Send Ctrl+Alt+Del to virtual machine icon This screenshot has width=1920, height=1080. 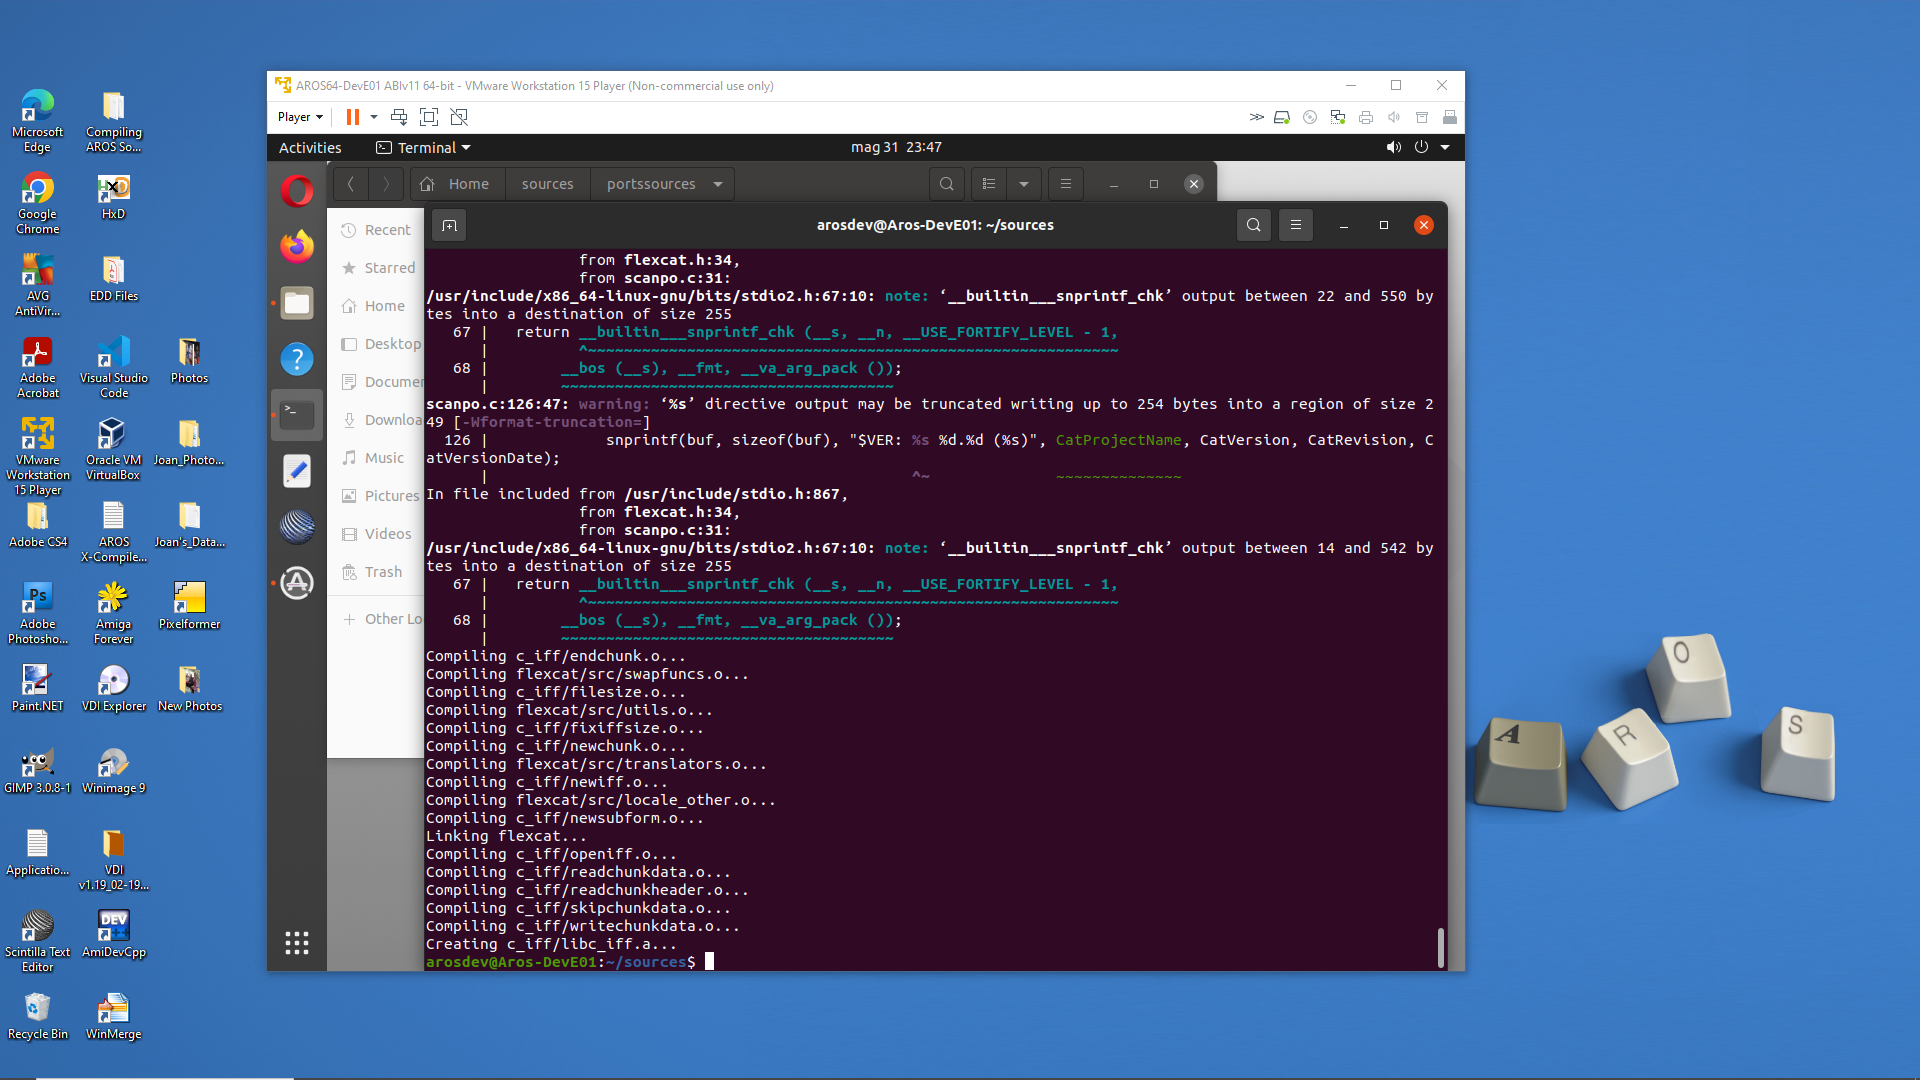pos(399,117)
